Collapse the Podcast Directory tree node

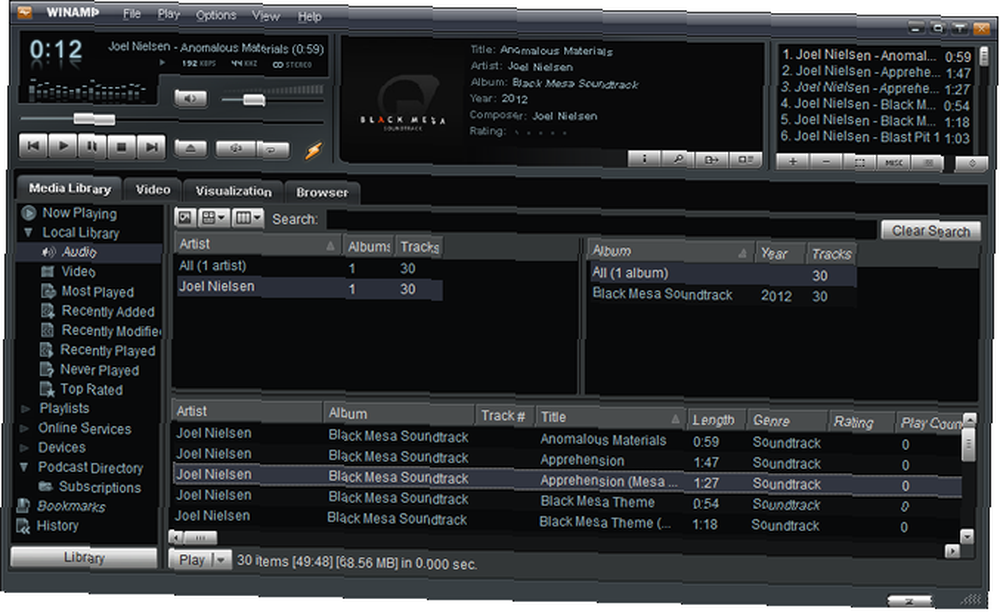tap(24, 467)
